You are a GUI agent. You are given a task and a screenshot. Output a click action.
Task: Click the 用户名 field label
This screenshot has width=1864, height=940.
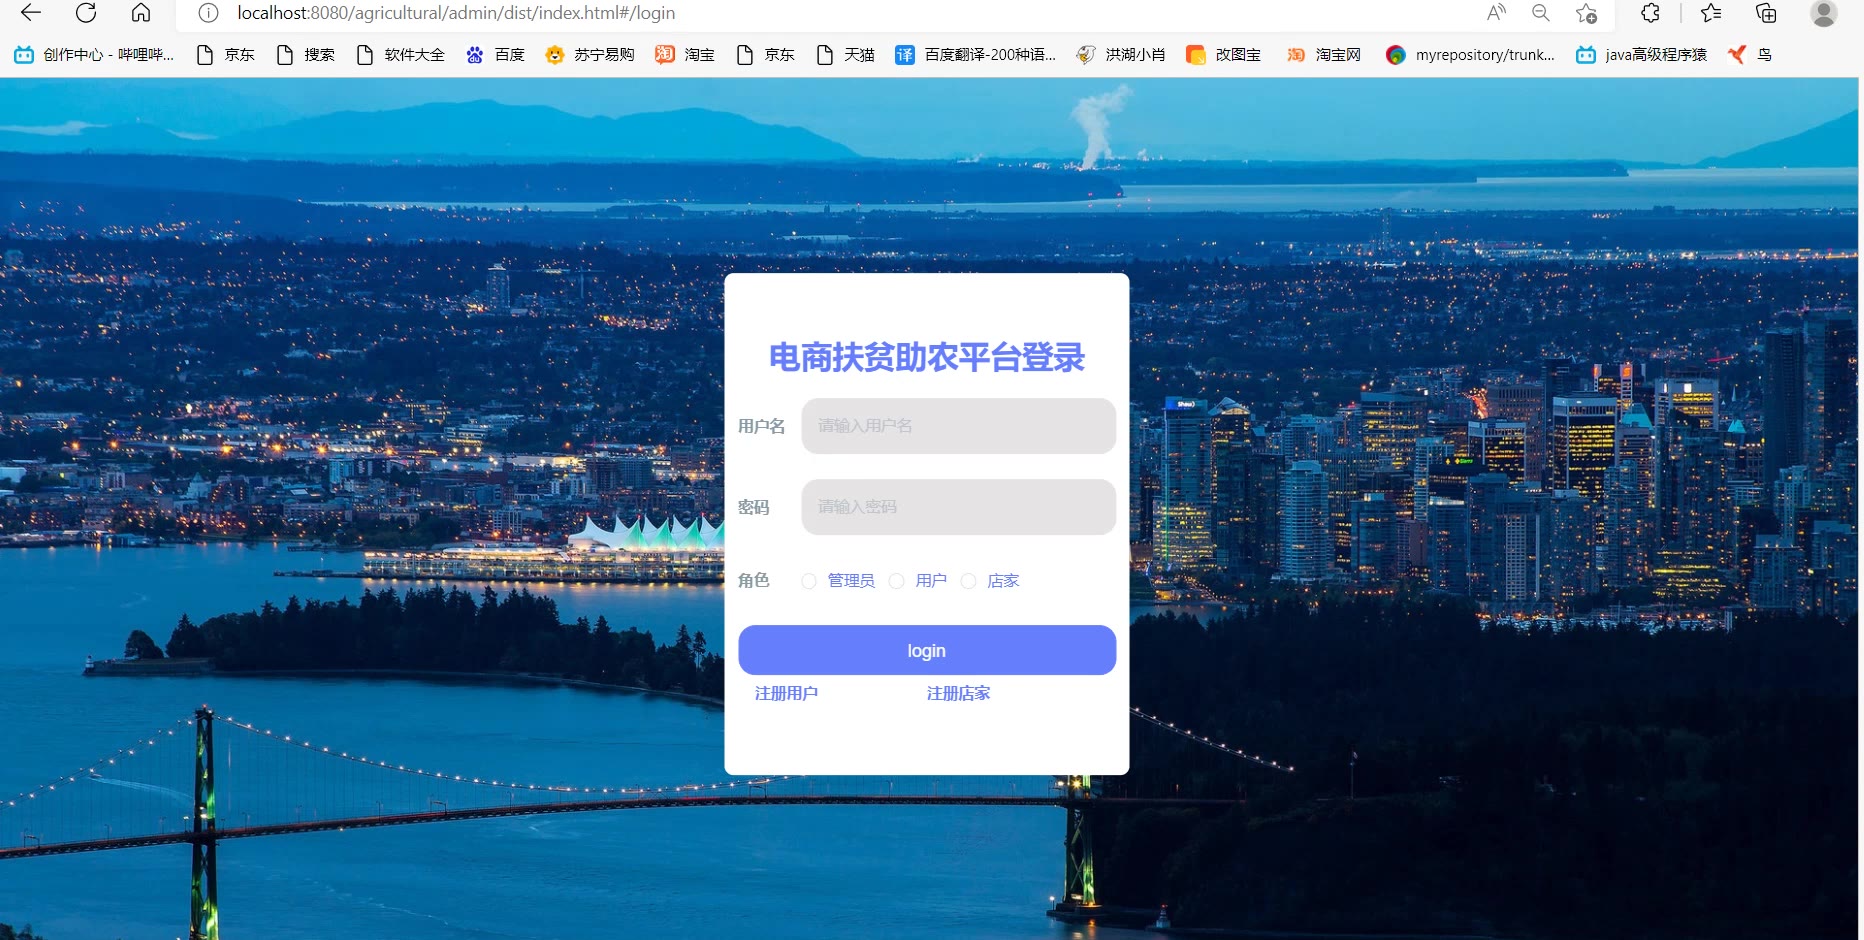[x=761, y=426]
